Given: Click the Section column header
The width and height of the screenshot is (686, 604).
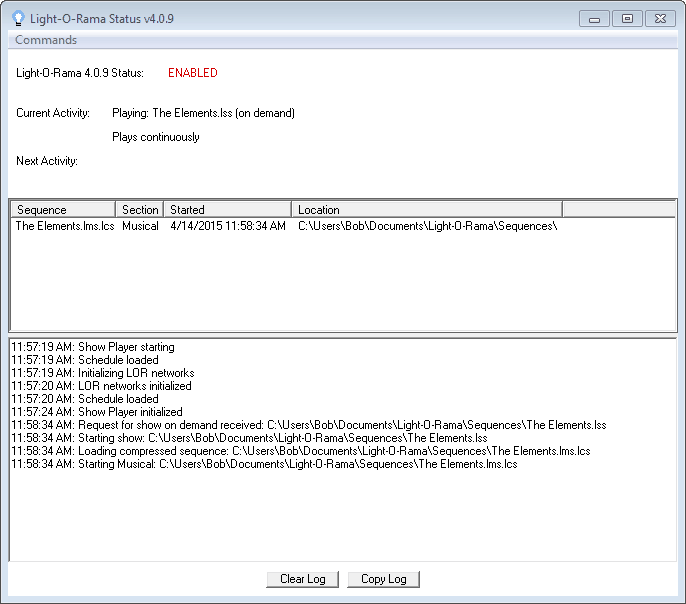Looking at the screenshot, I should point(140,210).
